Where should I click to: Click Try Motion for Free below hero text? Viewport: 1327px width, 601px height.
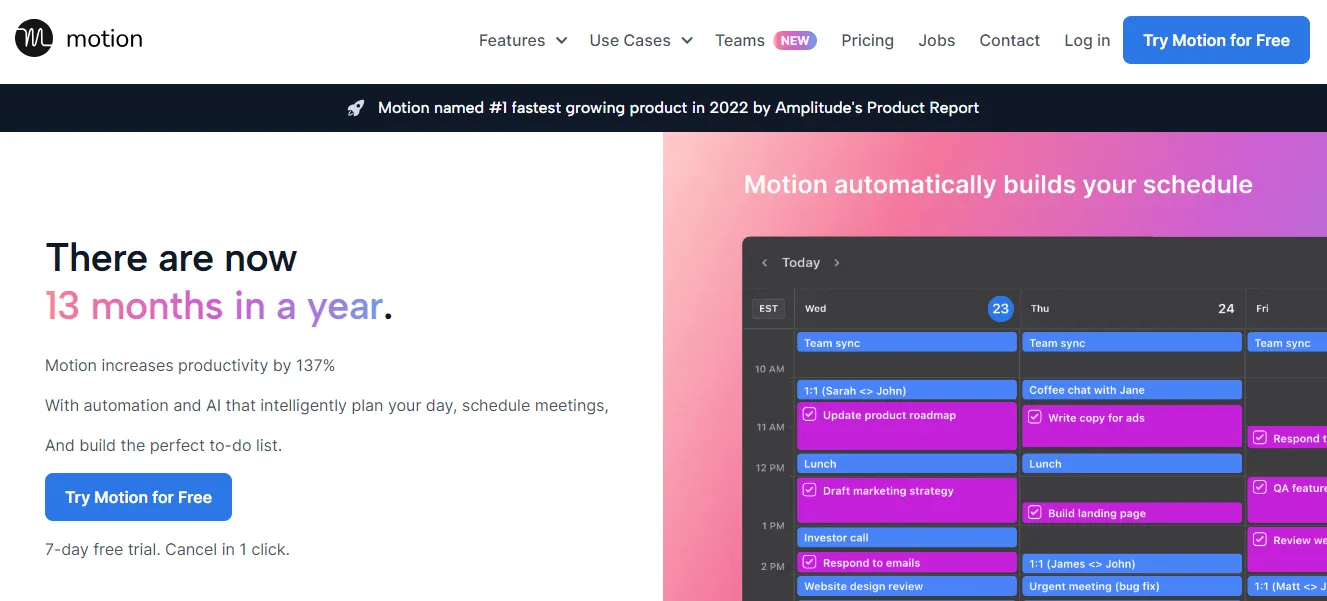click(138, 497)
